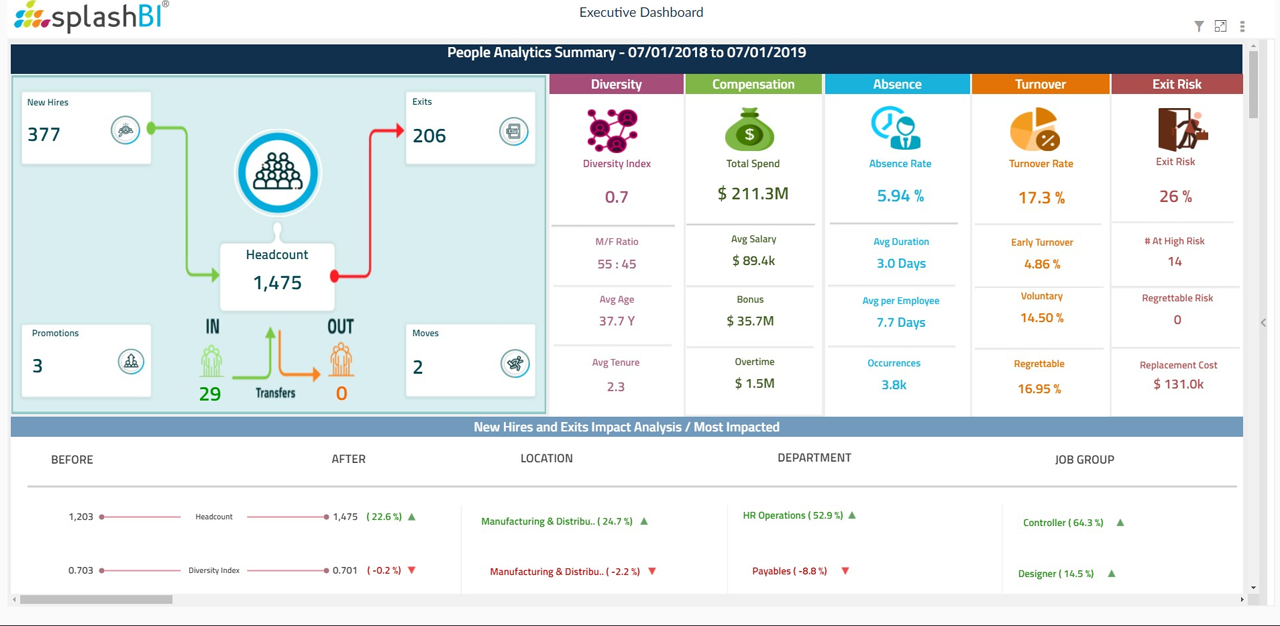Expand the right-side collapsed panel chevron
Viewport: 1280px width, 626px height.
(x=1263, y=322)
